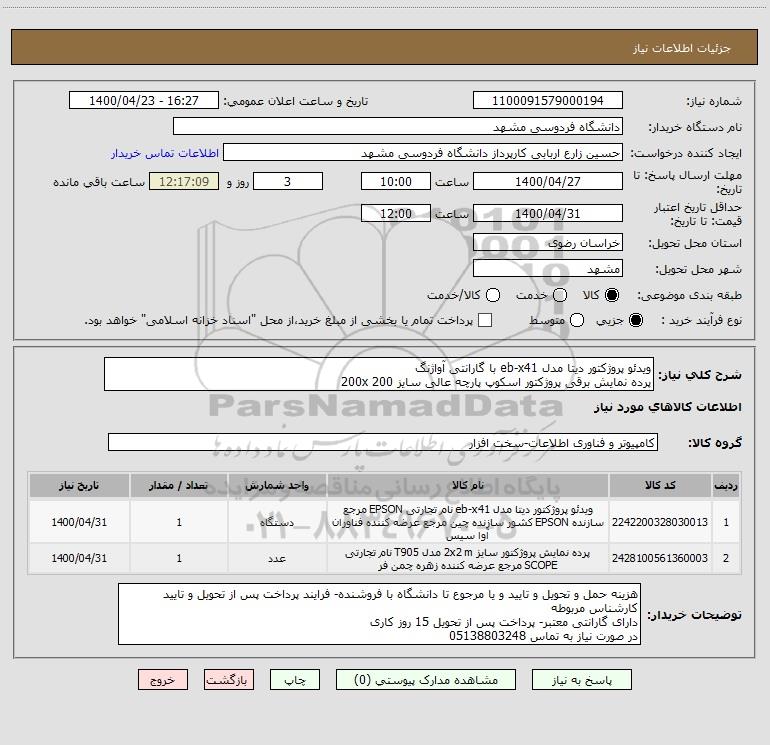Click product code 2242200328030013
The height and width of the screenshot is (745, 770).
660,522
